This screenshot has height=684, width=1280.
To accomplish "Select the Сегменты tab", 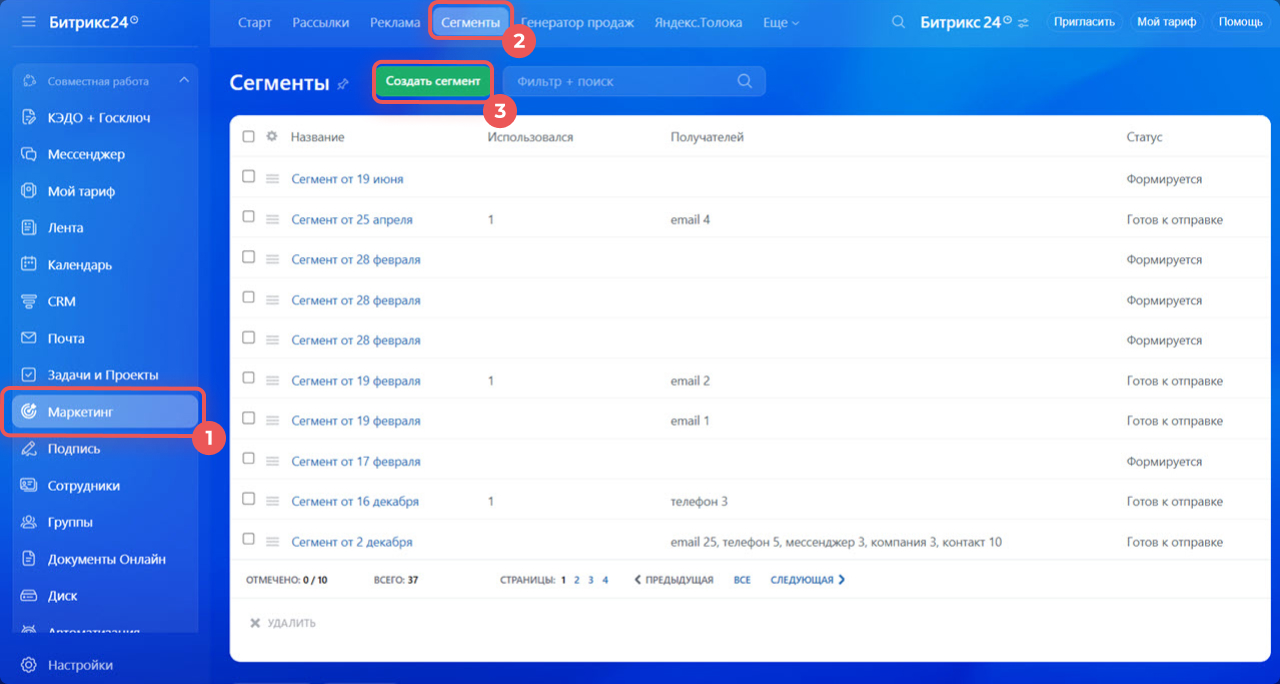I will point(470,22).
